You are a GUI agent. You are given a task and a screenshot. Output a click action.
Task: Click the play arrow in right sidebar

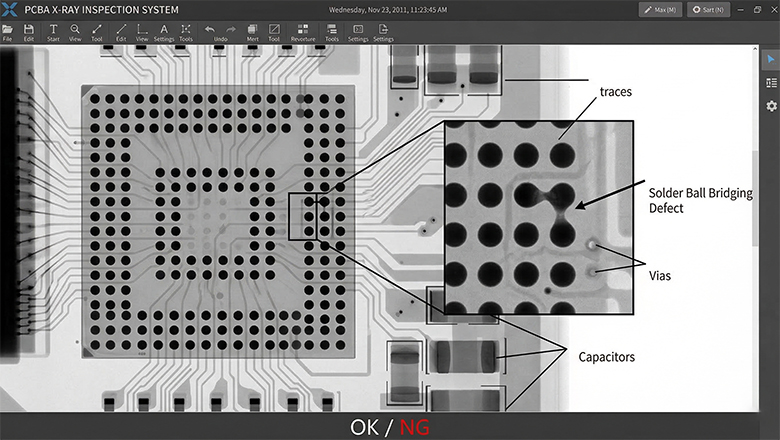pos(771,60)
